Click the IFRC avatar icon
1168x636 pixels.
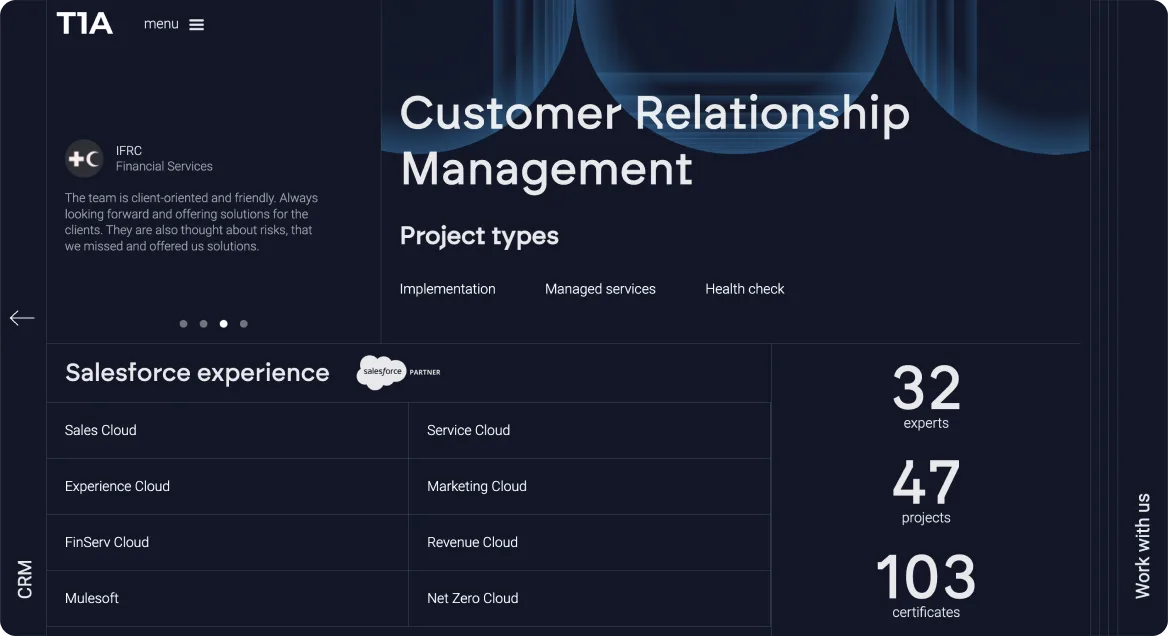(x=83, y=158)
